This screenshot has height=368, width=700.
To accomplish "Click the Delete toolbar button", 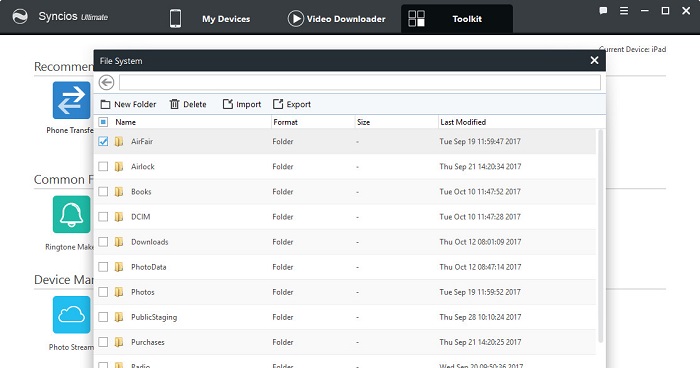I will (188, 105).
